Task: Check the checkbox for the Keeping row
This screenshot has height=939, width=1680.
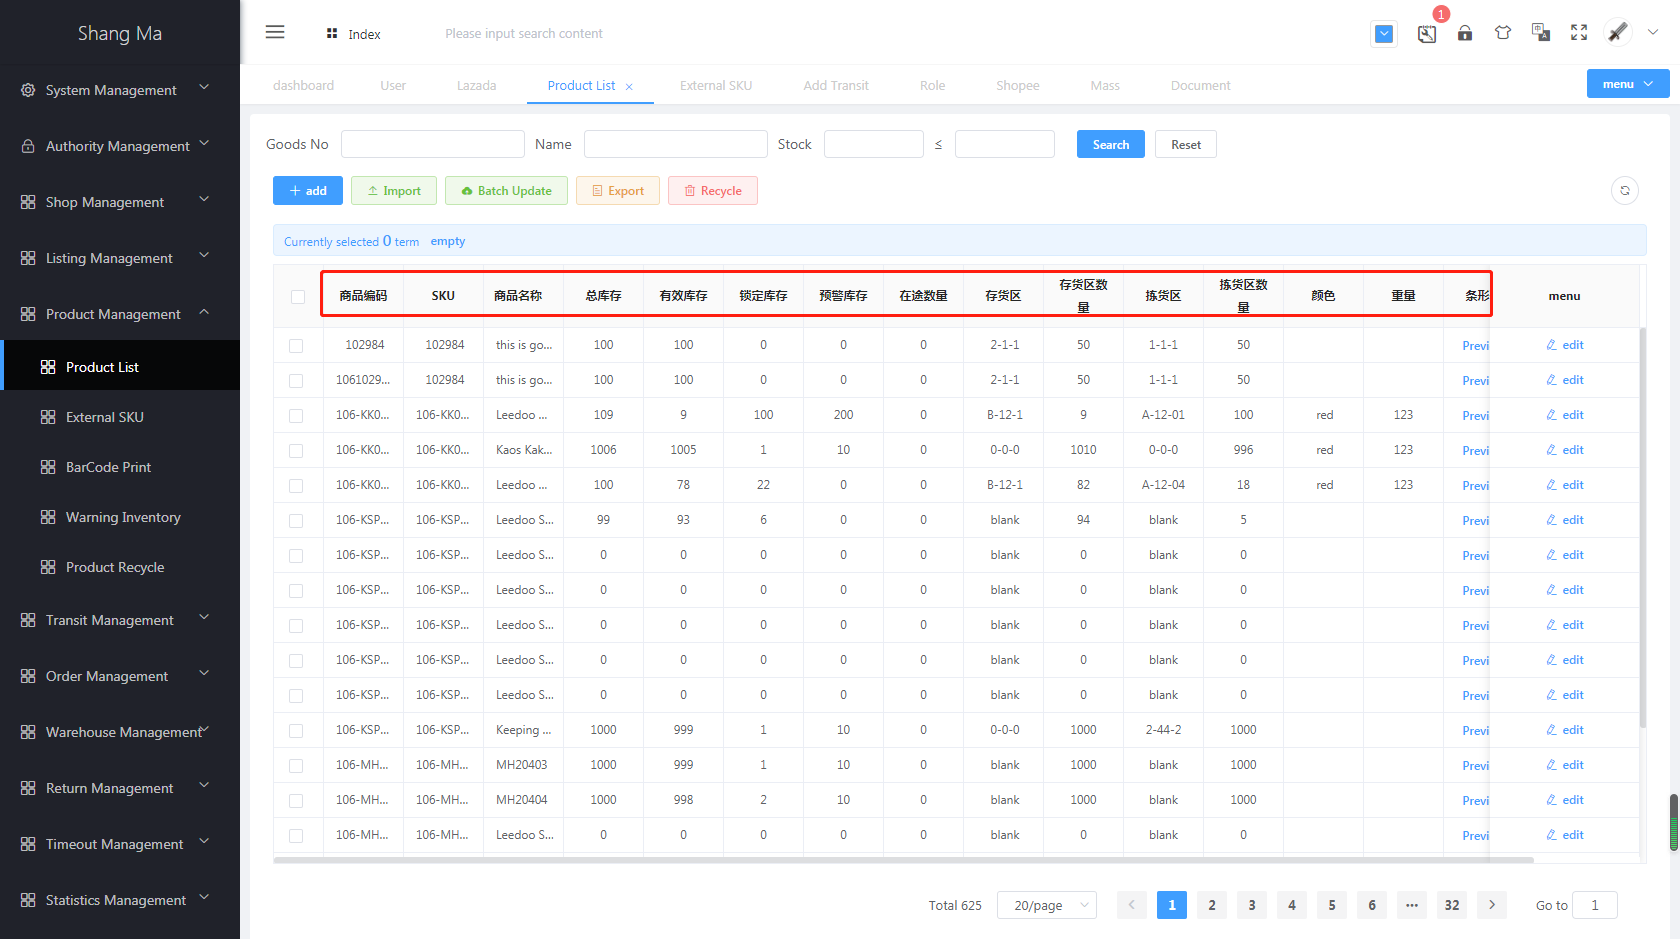Action: coord(296,731)
